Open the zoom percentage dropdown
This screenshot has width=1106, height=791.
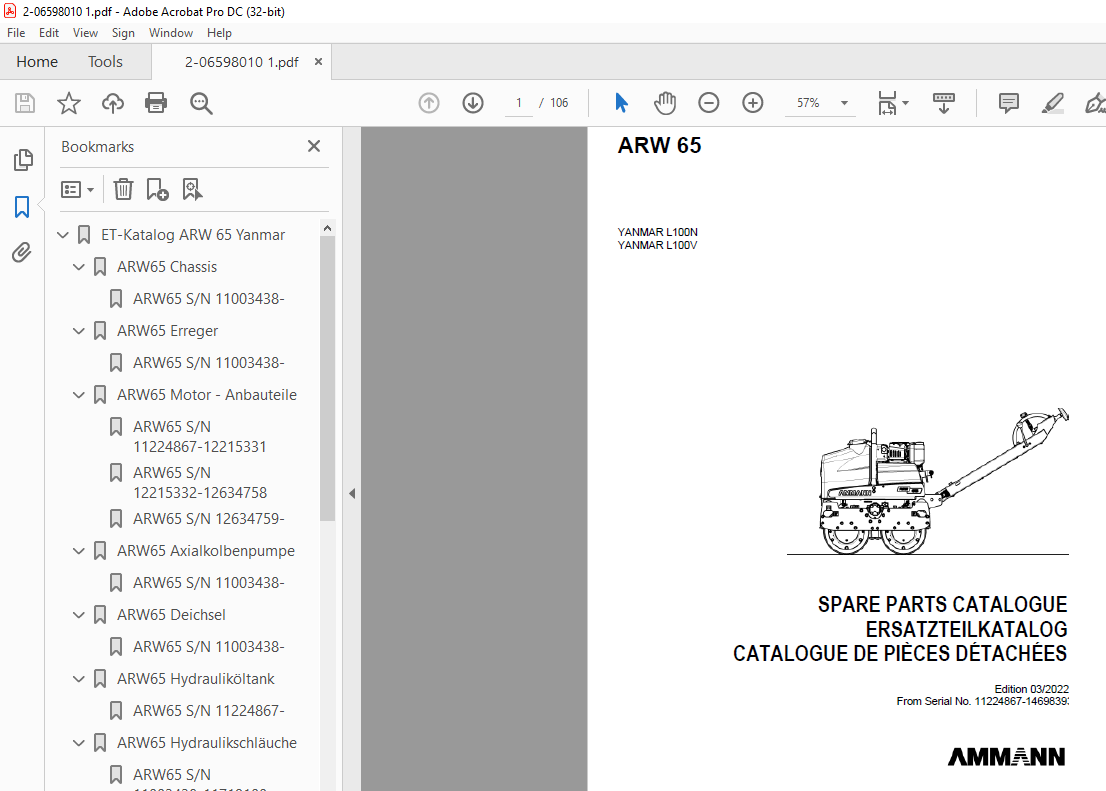(x=844, y=103)
